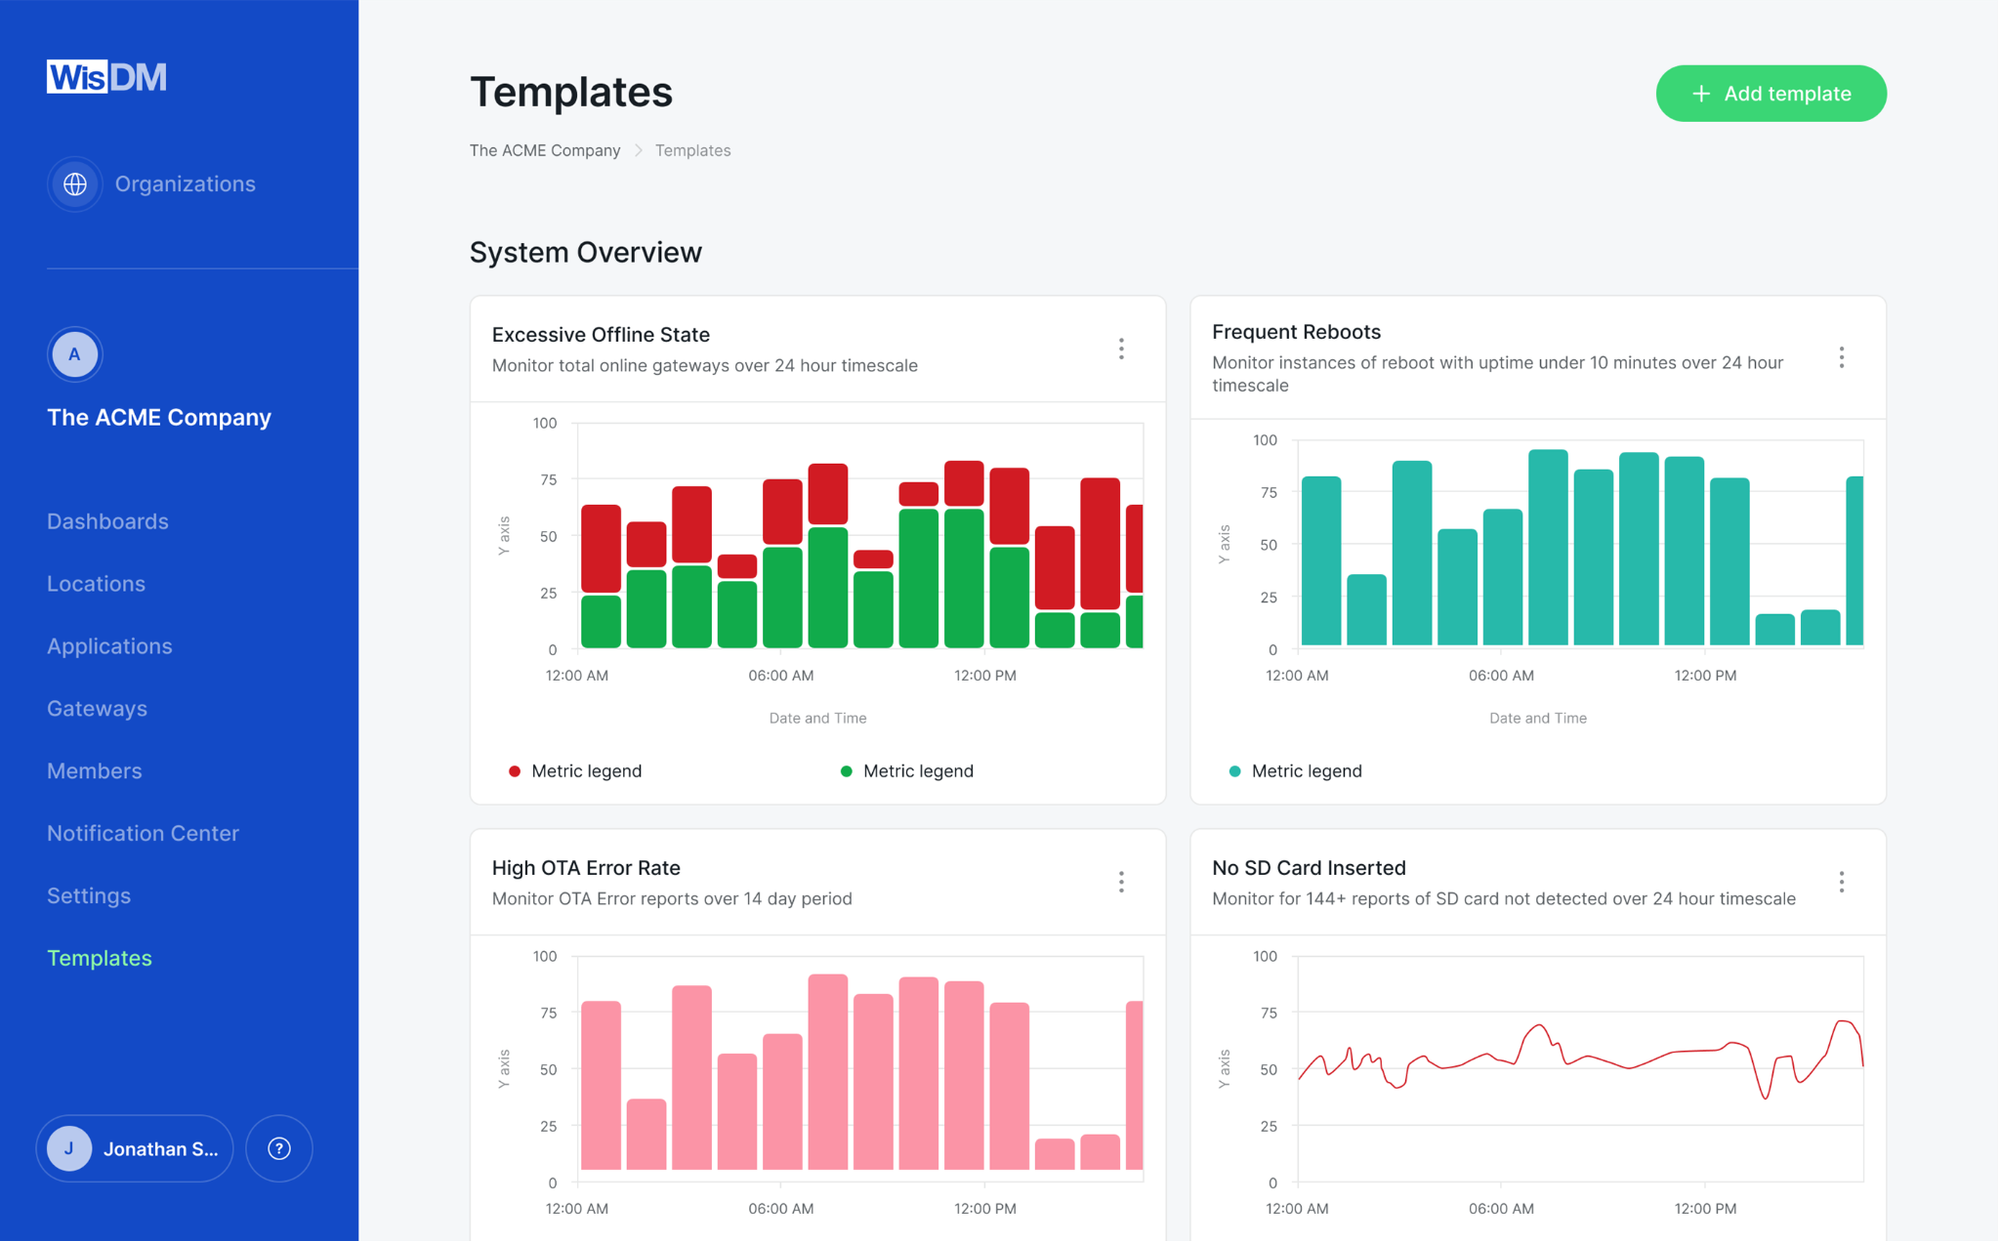
Task: Click the WisDM logo
Action: click(x=106, y=77)
